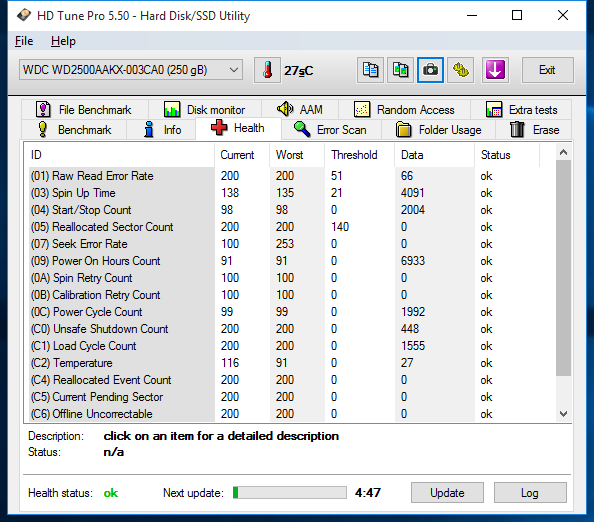Copy text info to clipboard icon
This screenshot has height=522, width=594.
(x=370, y=70)
